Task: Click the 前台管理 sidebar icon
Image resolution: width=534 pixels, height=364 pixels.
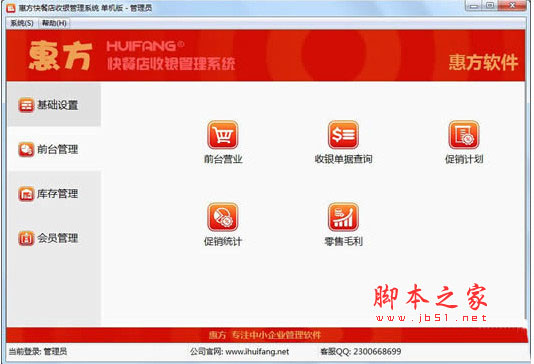Action: 26,149
